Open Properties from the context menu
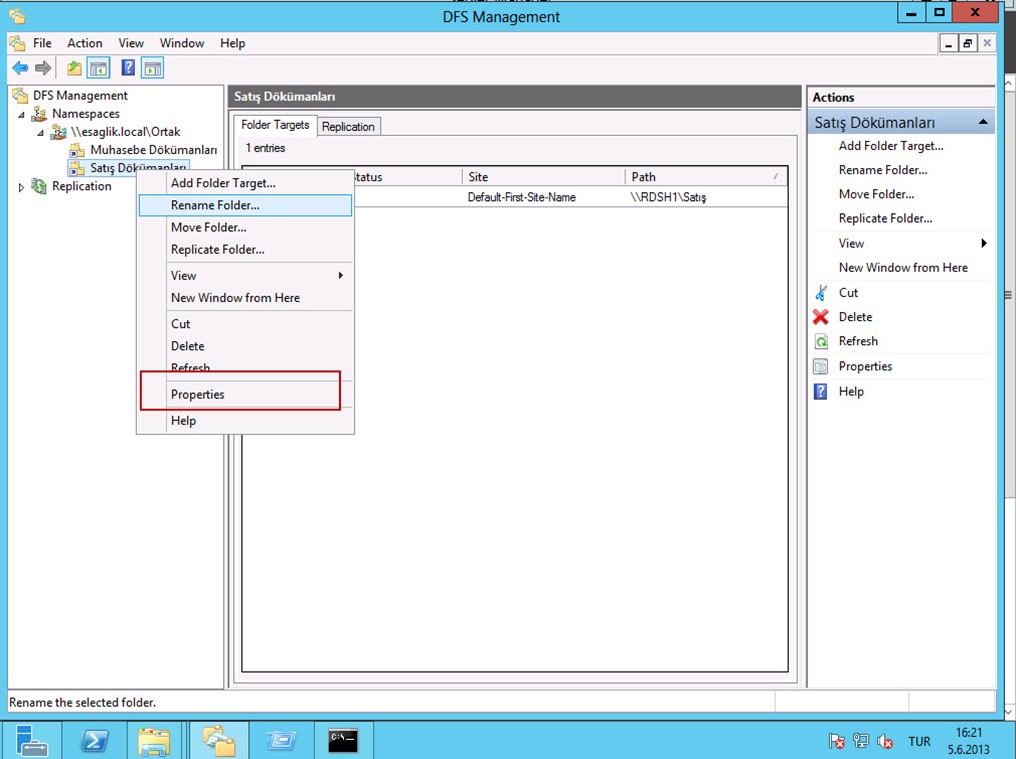 [x=246, y=395]
